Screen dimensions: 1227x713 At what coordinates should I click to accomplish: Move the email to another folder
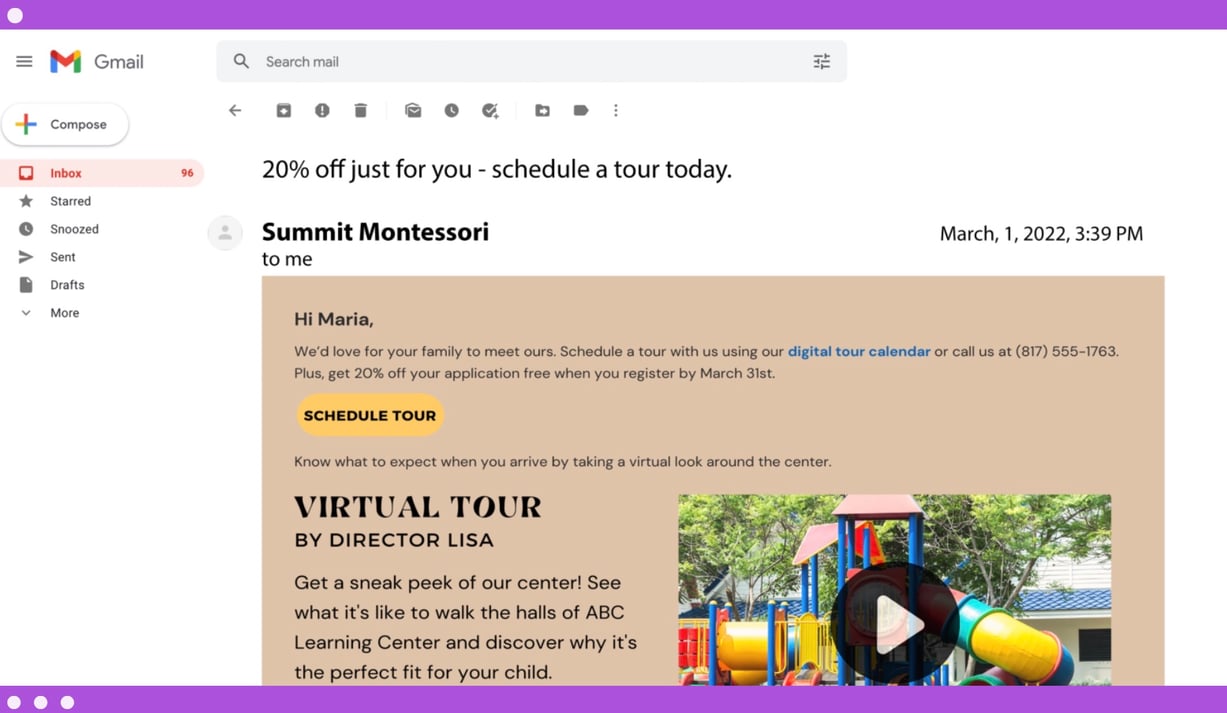[x=542, y=110]
